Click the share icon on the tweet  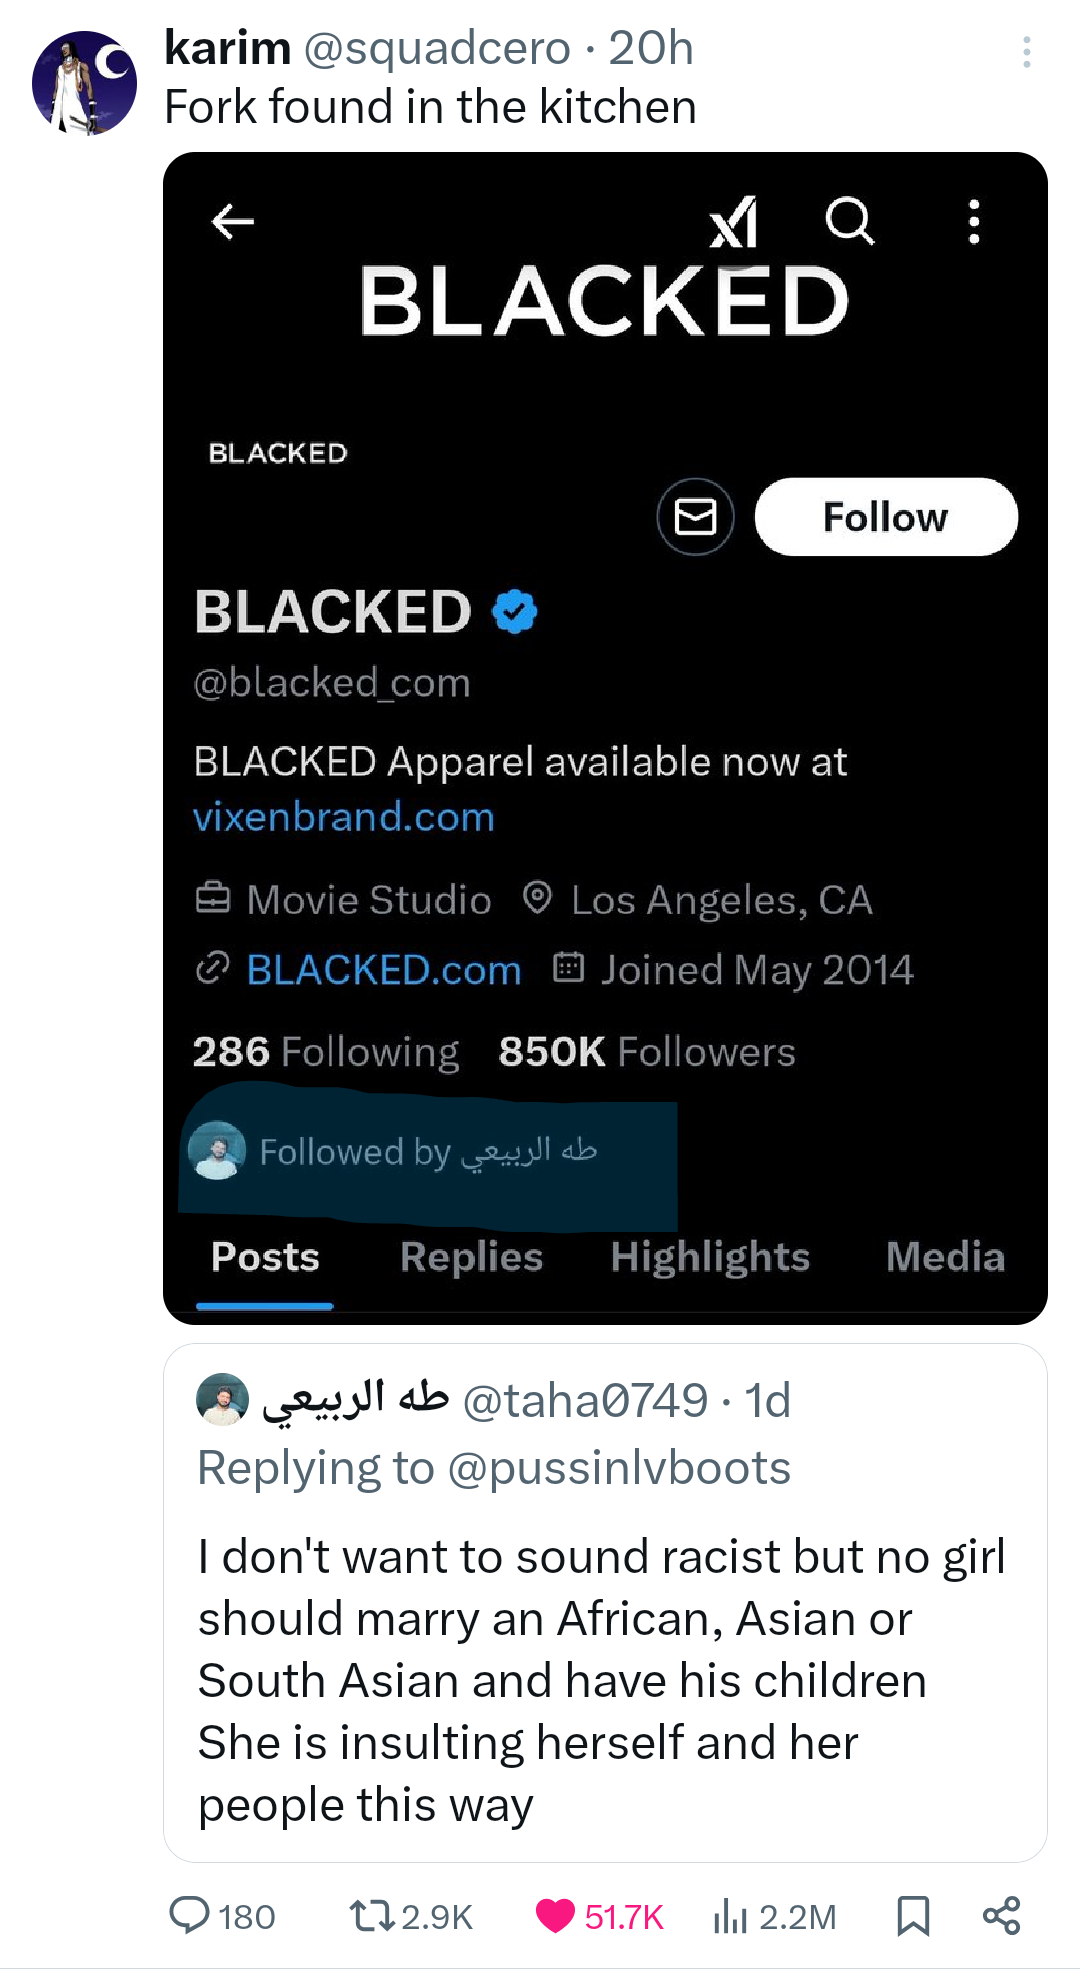tap(1001, 1915)
